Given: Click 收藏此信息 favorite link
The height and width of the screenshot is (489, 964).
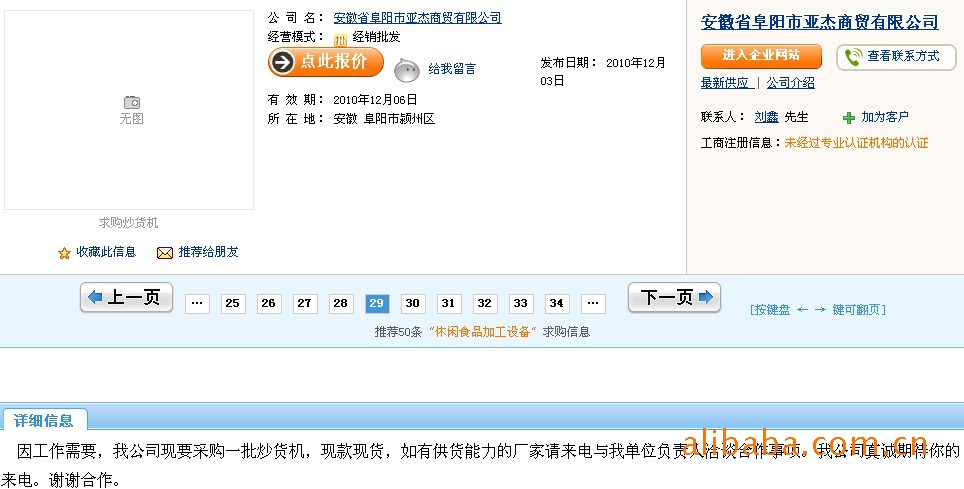Looking at the screenshot, I should pyautogui.click(x=106, y=252).
